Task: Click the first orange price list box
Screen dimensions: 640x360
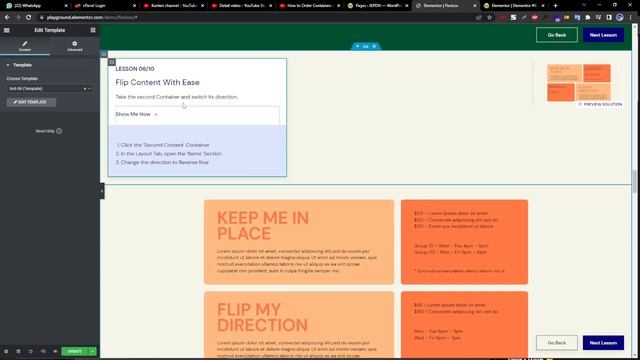Action: pyautogui.click(x=464, y=242)
